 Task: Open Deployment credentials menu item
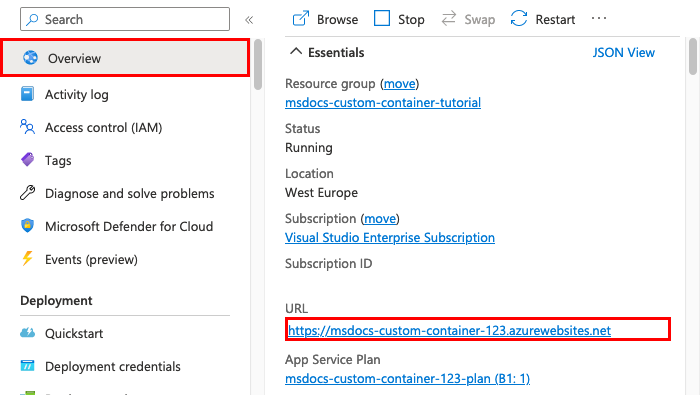coord(112,366)
